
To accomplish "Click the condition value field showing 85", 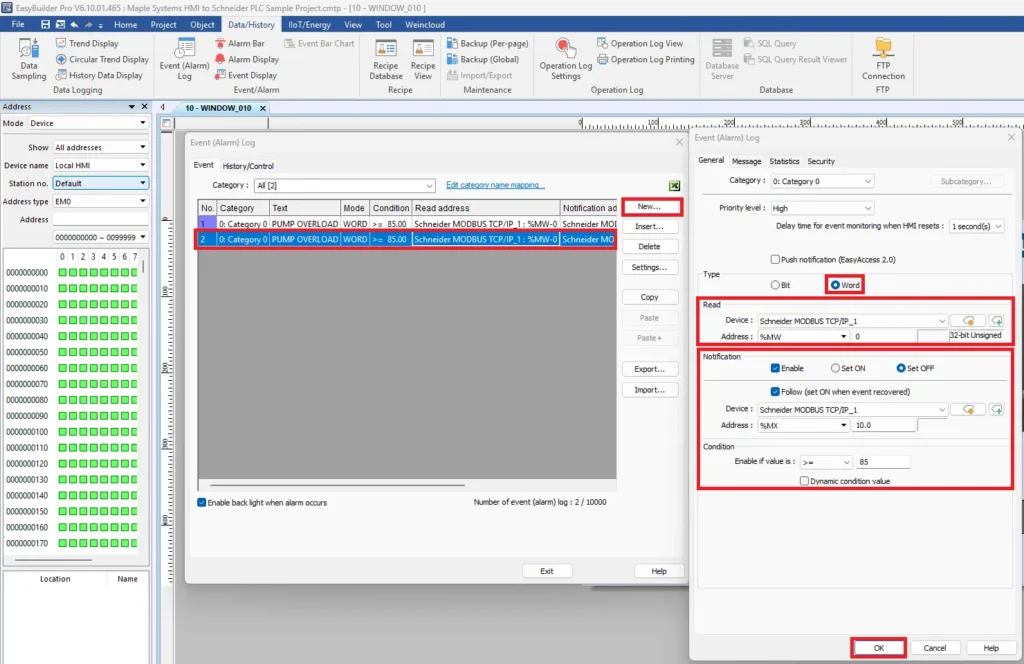I will [883, 462].
